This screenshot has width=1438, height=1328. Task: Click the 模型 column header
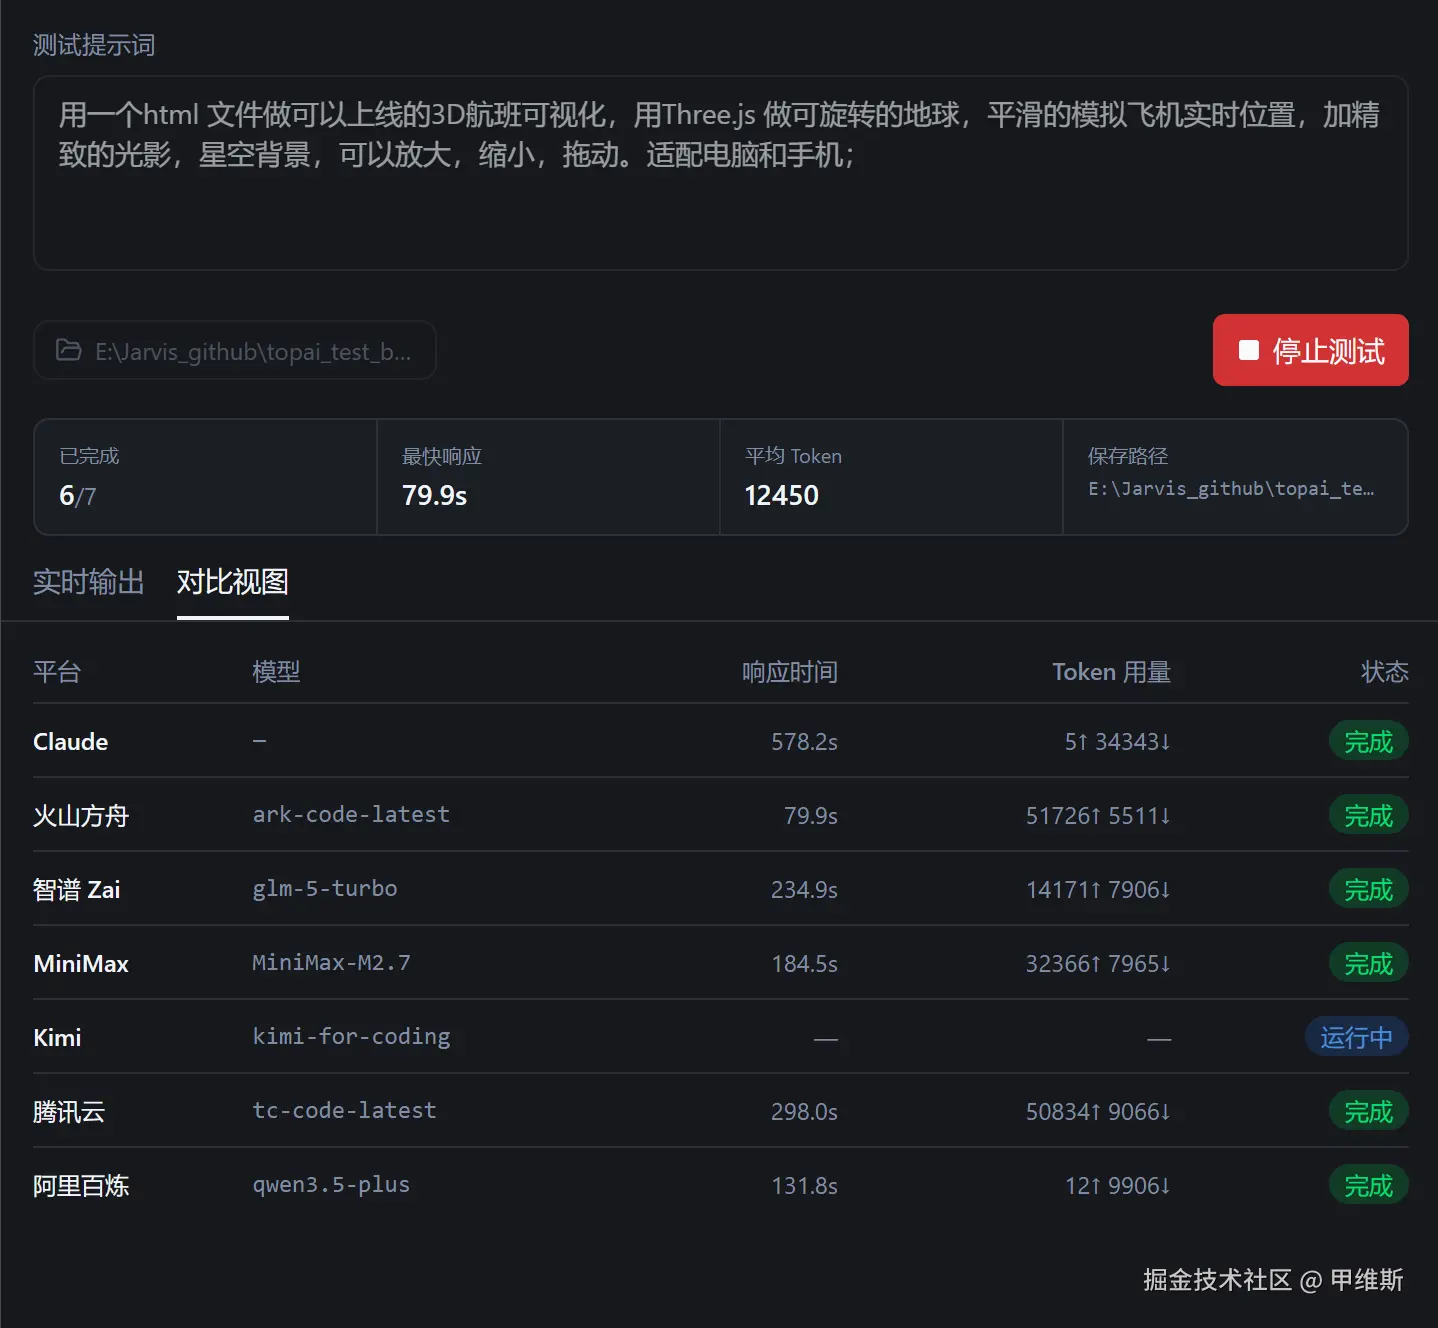(x=276, y=672)
